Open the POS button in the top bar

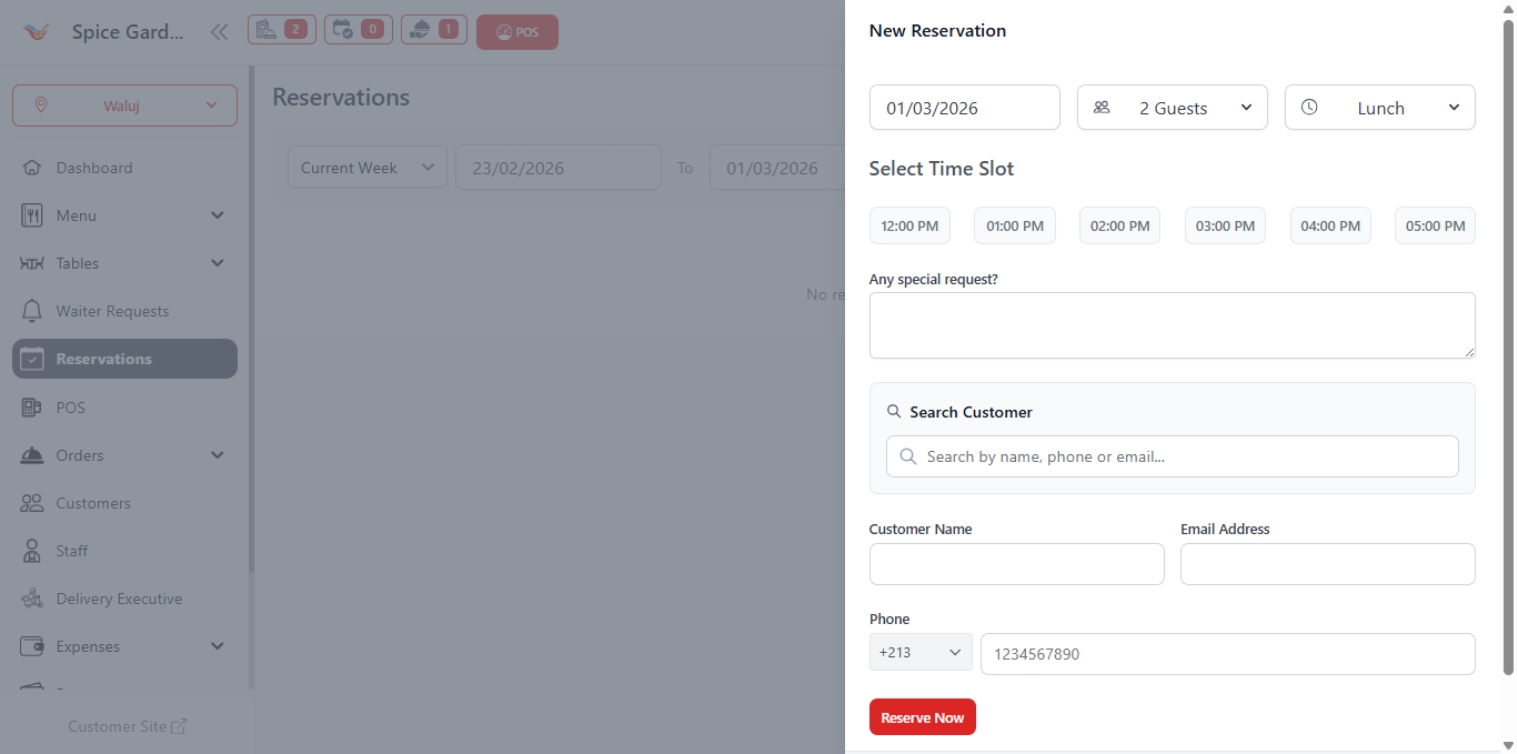point(517,31)
